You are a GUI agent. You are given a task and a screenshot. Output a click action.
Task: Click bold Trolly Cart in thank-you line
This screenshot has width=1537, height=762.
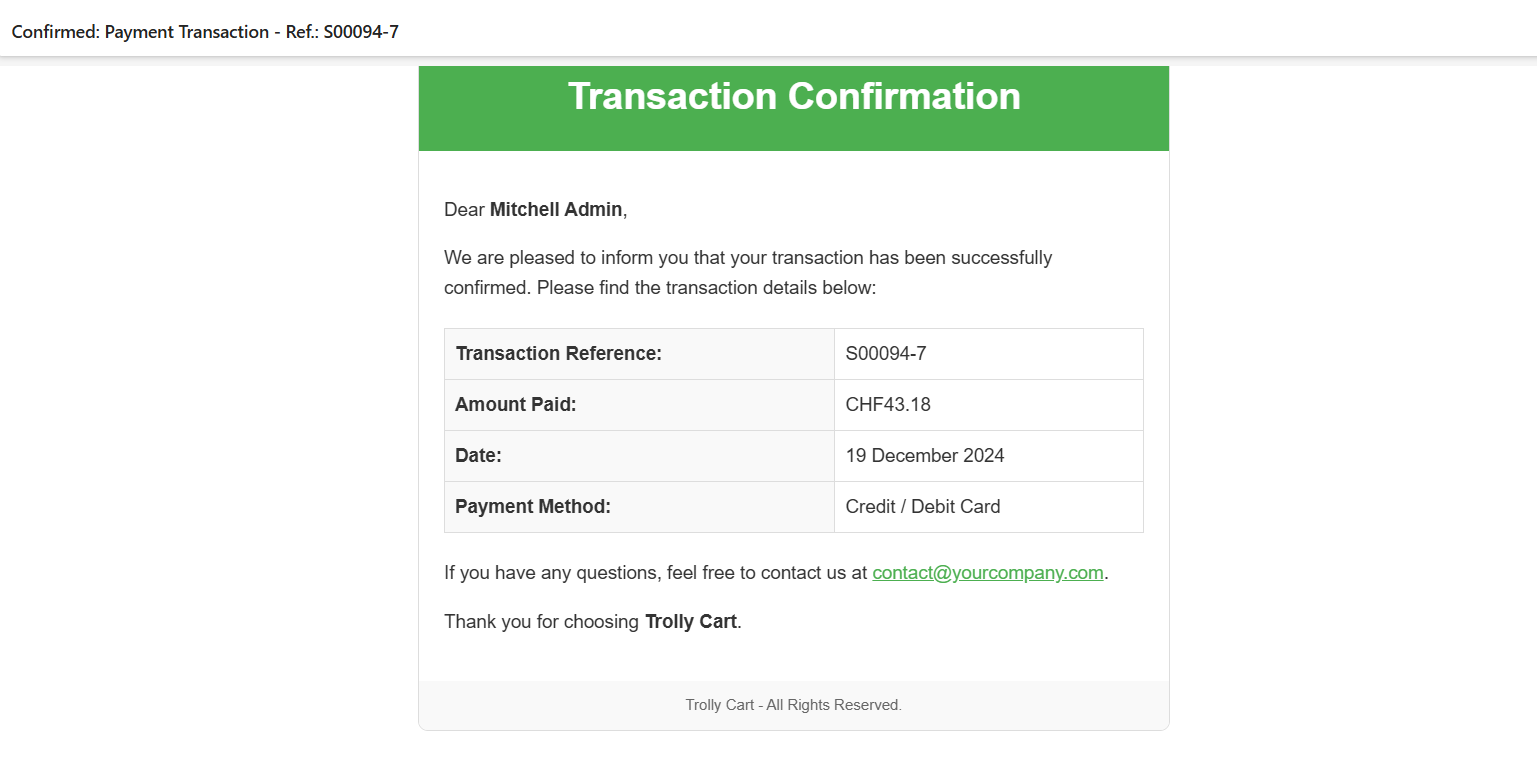tap(690, 622)
